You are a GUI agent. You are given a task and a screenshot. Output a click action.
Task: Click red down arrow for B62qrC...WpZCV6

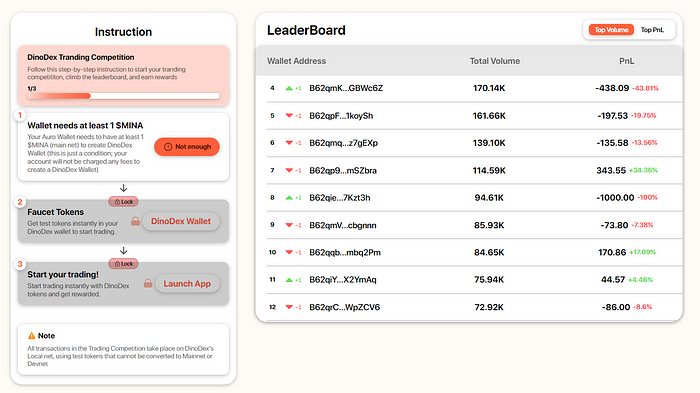[x=289, y=307]
